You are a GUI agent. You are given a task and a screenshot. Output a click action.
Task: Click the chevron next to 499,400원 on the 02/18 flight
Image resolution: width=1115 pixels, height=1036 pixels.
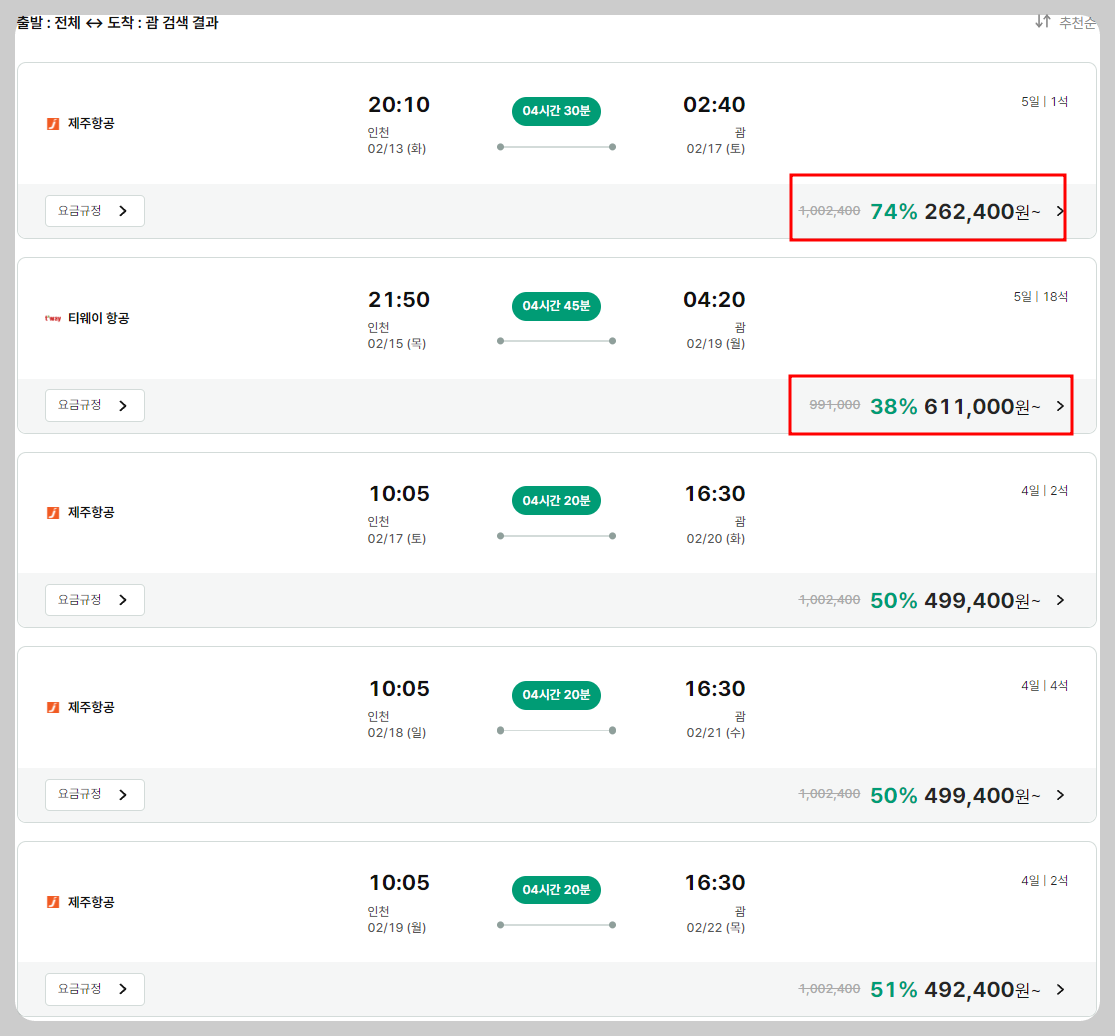pos(1060,795)
